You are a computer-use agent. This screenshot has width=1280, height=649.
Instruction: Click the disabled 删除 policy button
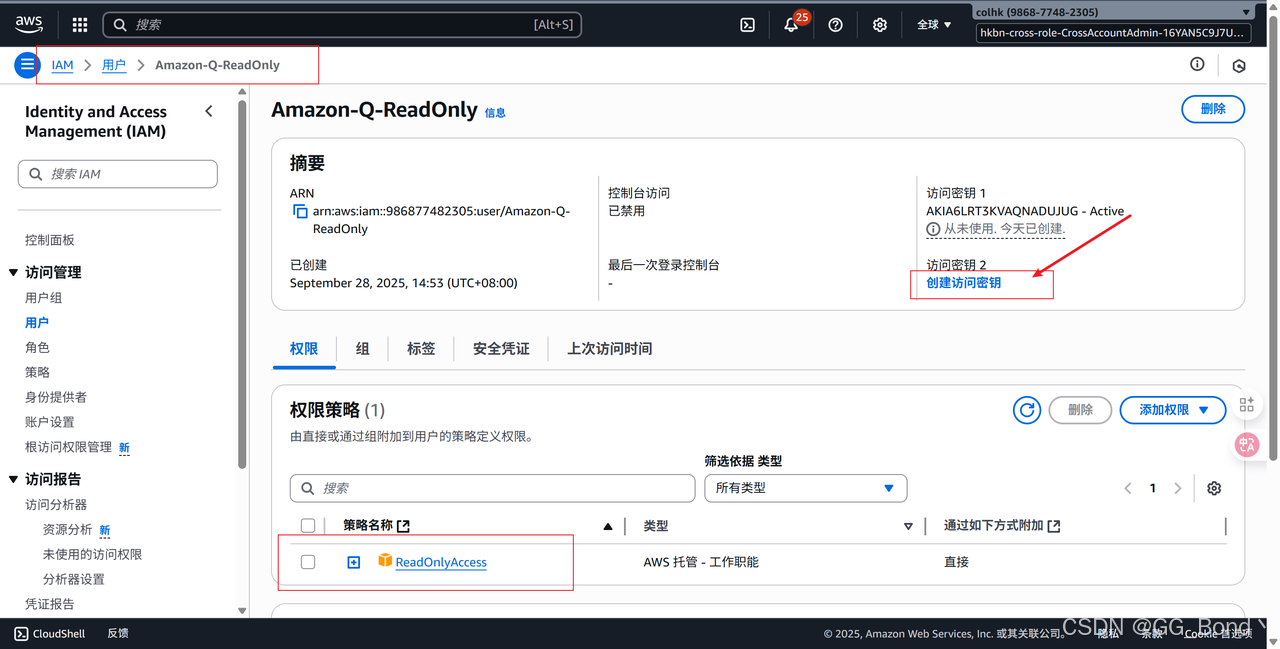tap(1080, 409)
